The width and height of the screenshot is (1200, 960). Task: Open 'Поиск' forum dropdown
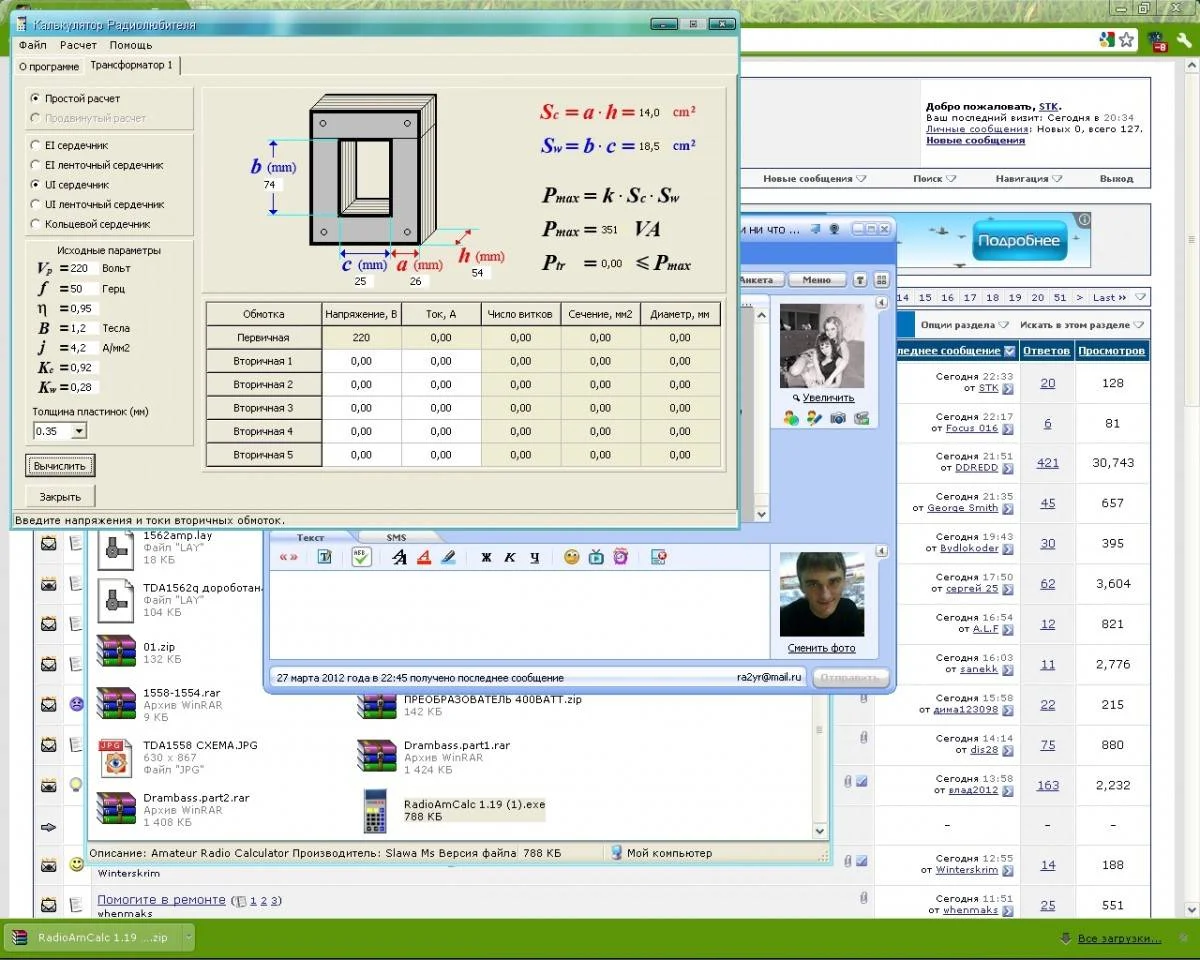tap(934, 179)
